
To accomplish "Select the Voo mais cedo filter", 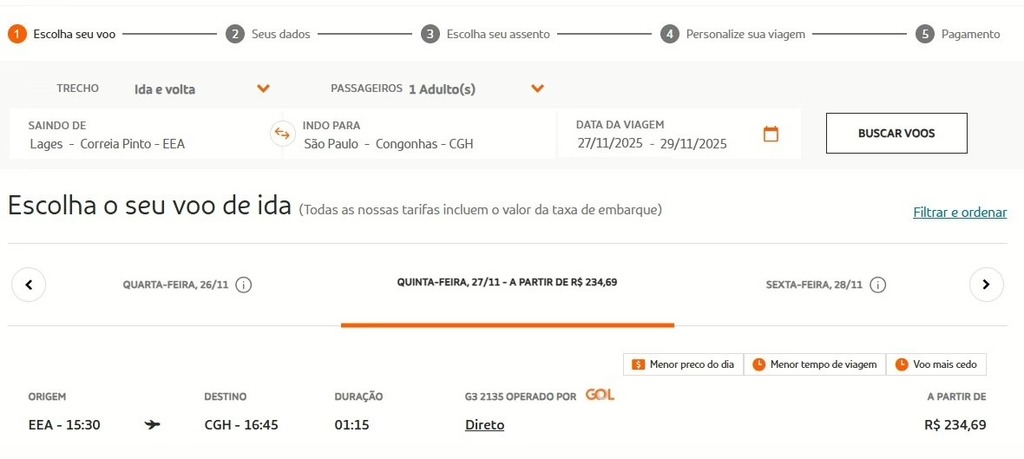I will (936, 364).
